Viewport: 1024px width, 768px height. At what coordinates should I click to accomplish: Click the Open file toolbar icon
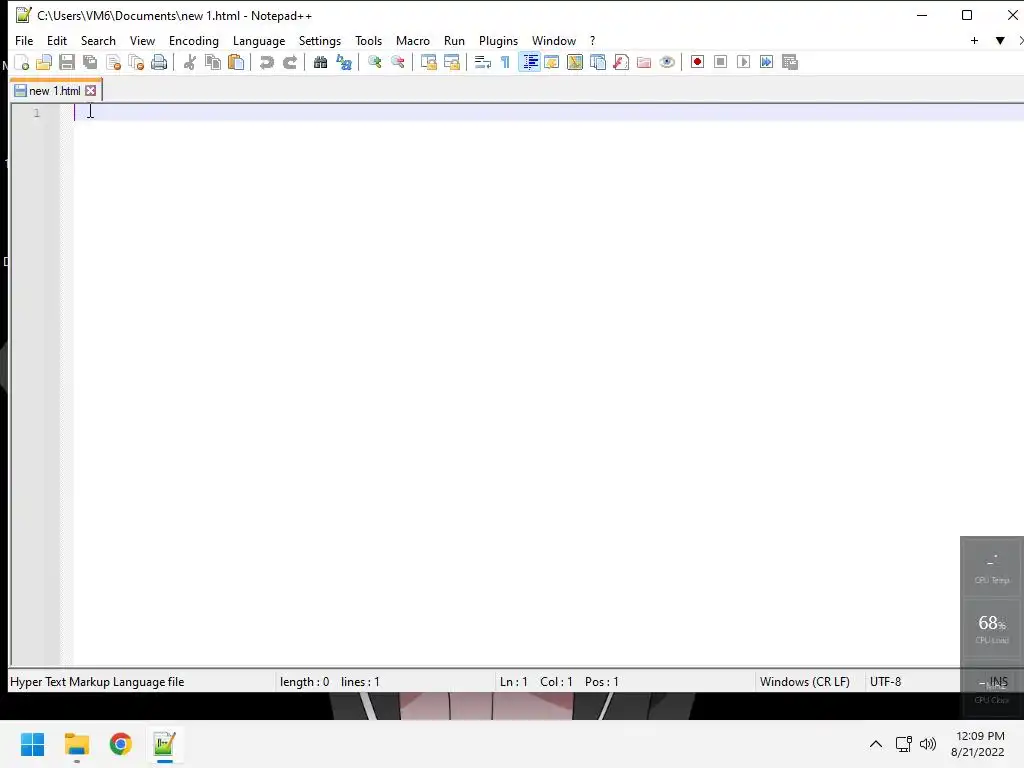(x=44, y=62)
